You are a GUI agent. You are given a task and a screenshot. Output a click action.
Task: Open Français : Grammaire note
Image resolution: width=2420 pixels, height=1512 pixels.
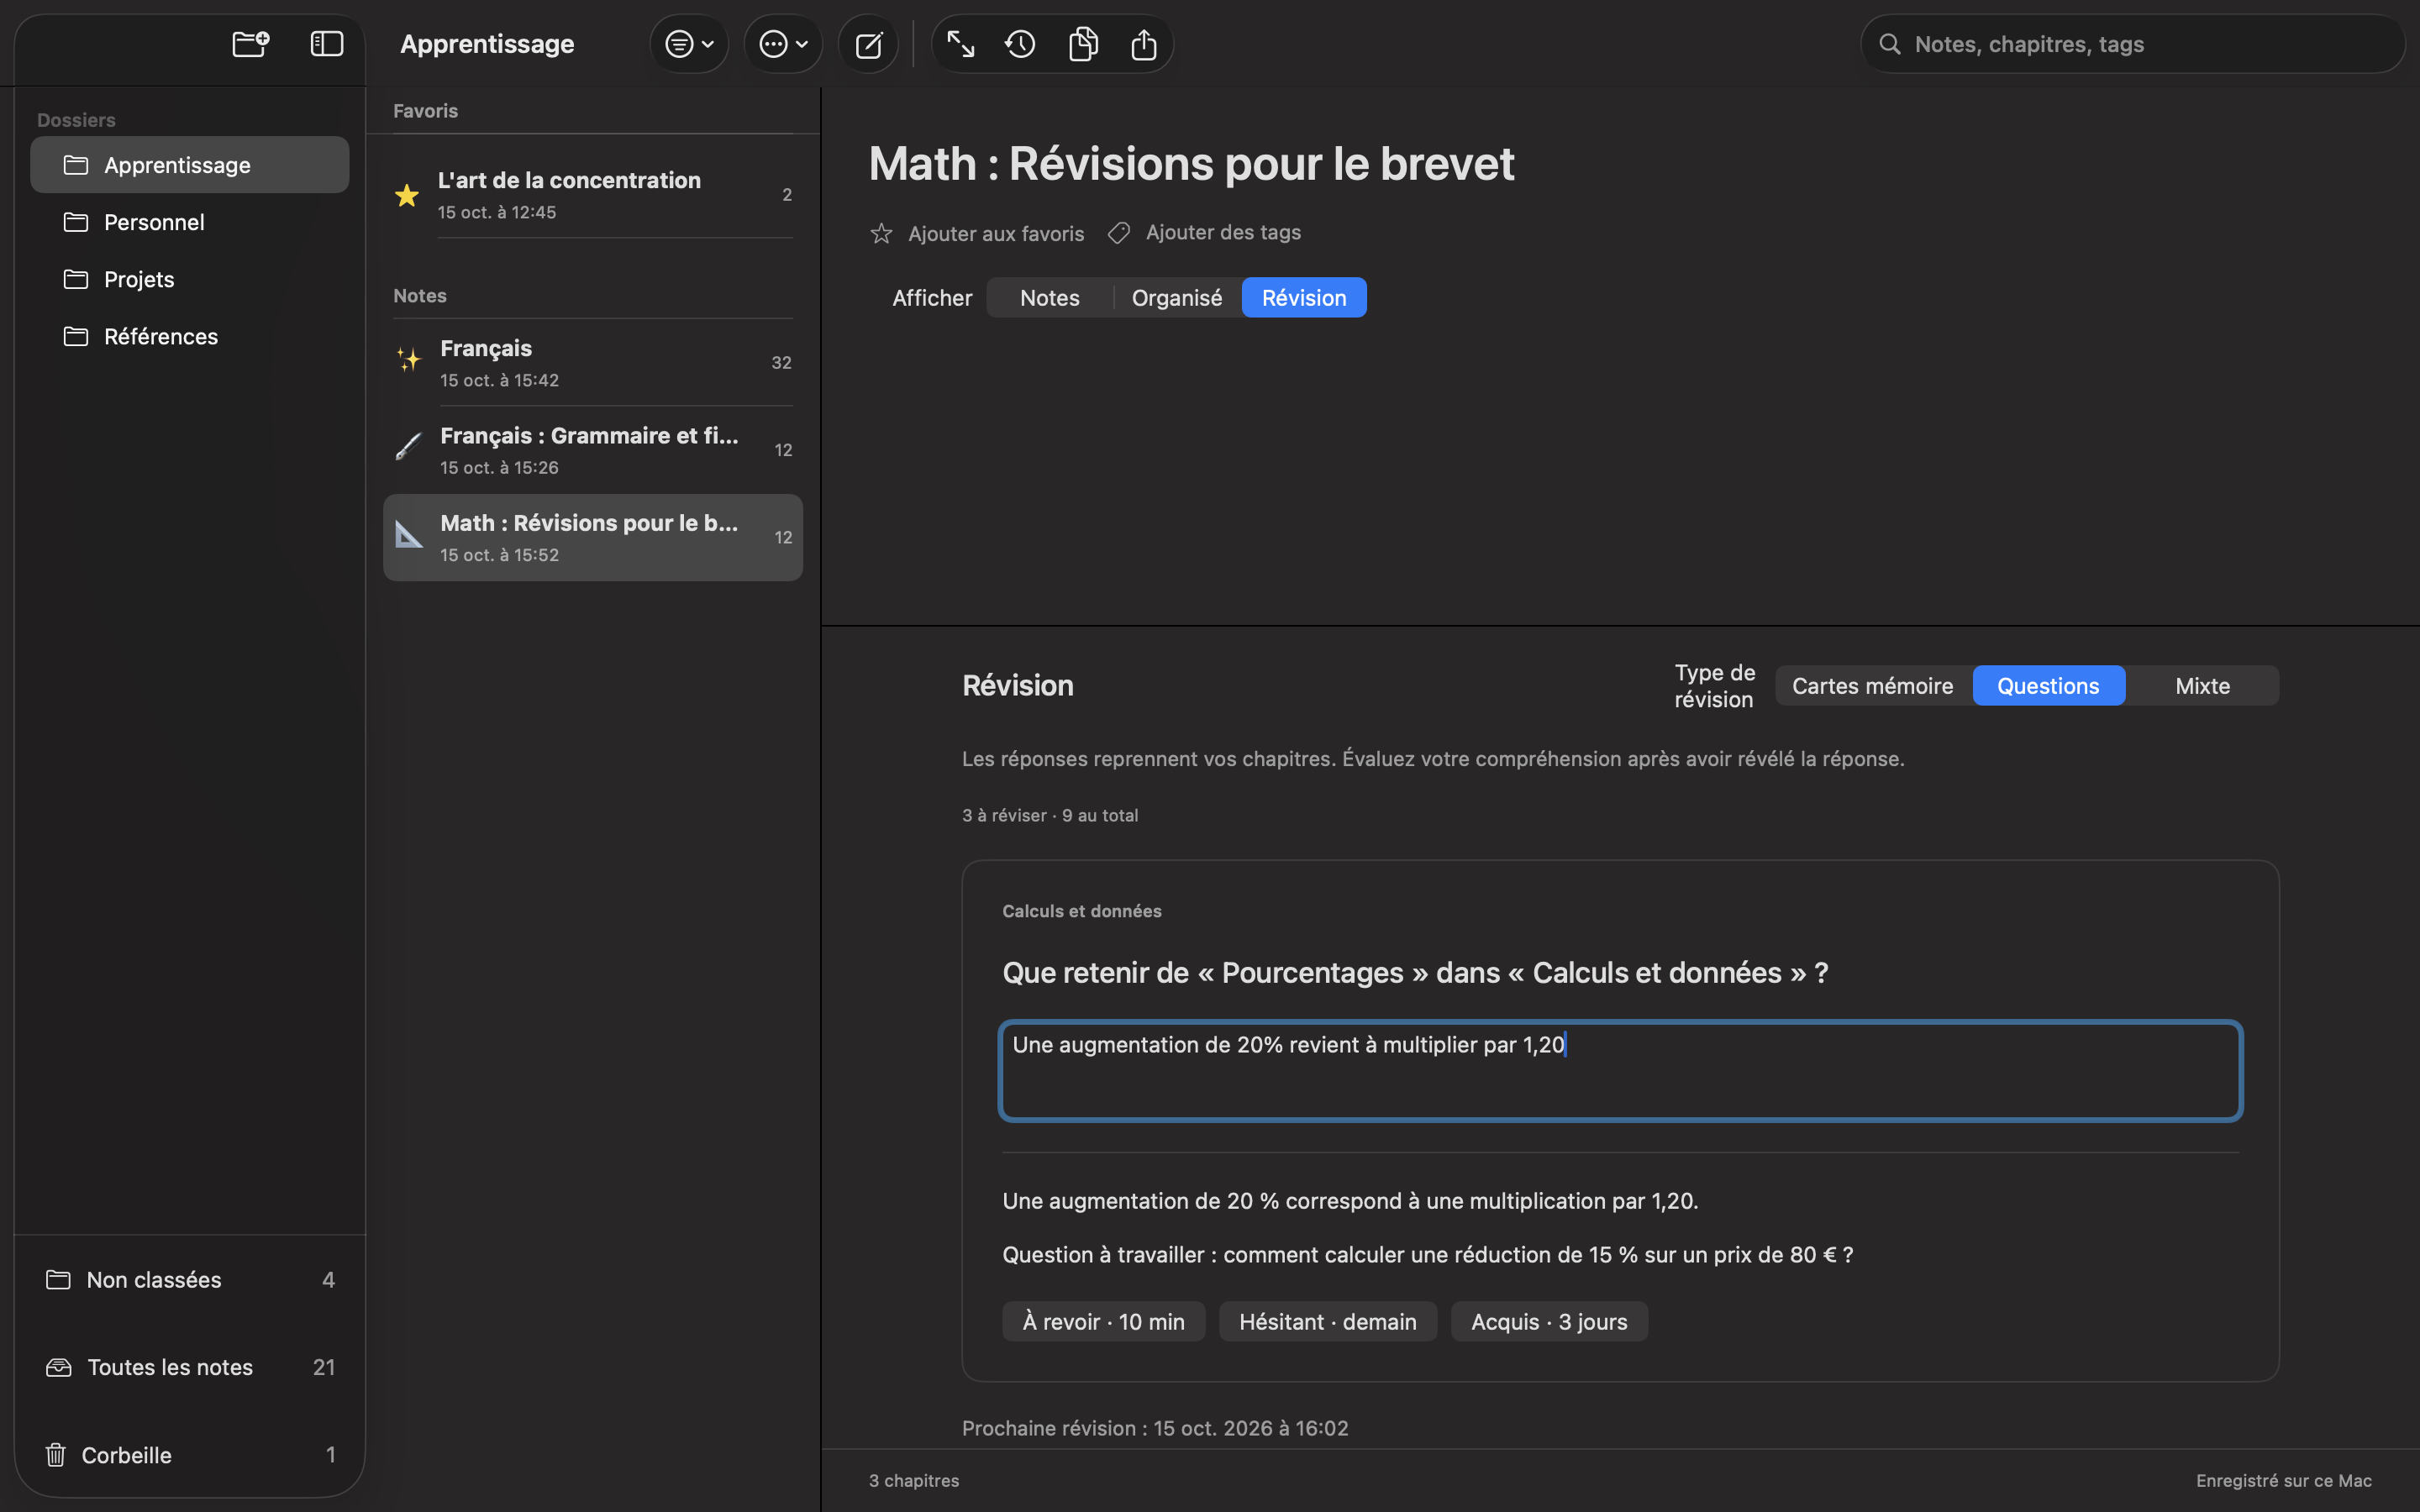click(593, 450)
